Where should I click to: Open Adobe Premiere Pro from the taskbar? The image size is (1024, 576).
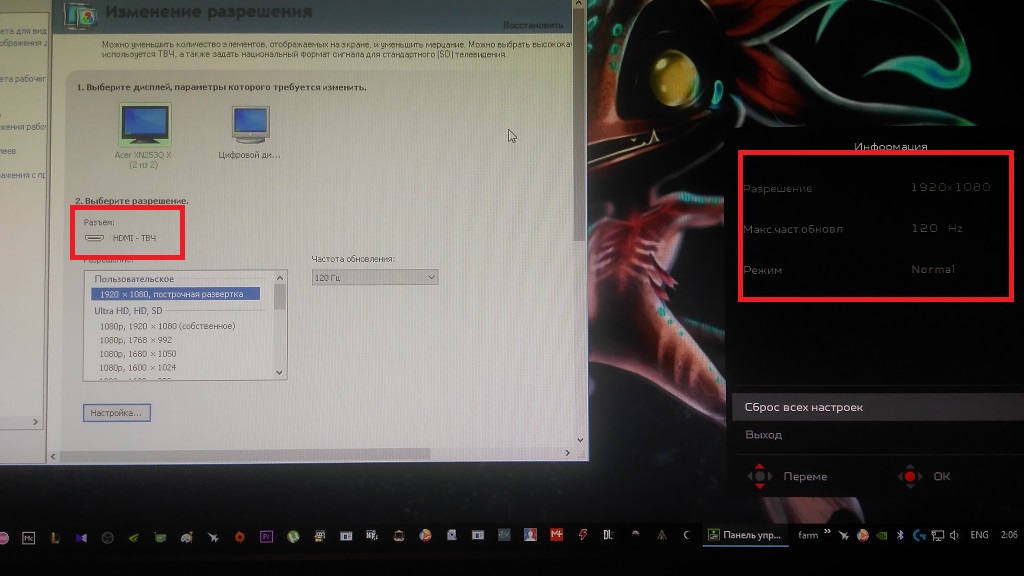click(x=266, y=536)
